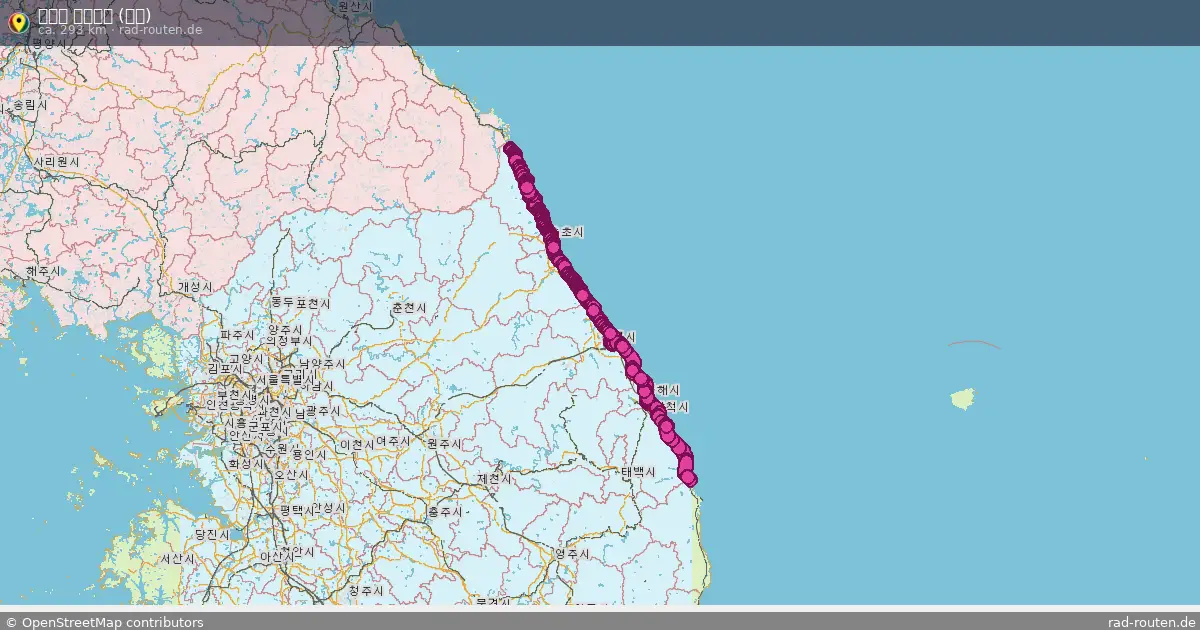Click the 해주시 map label

coord(45,271)
